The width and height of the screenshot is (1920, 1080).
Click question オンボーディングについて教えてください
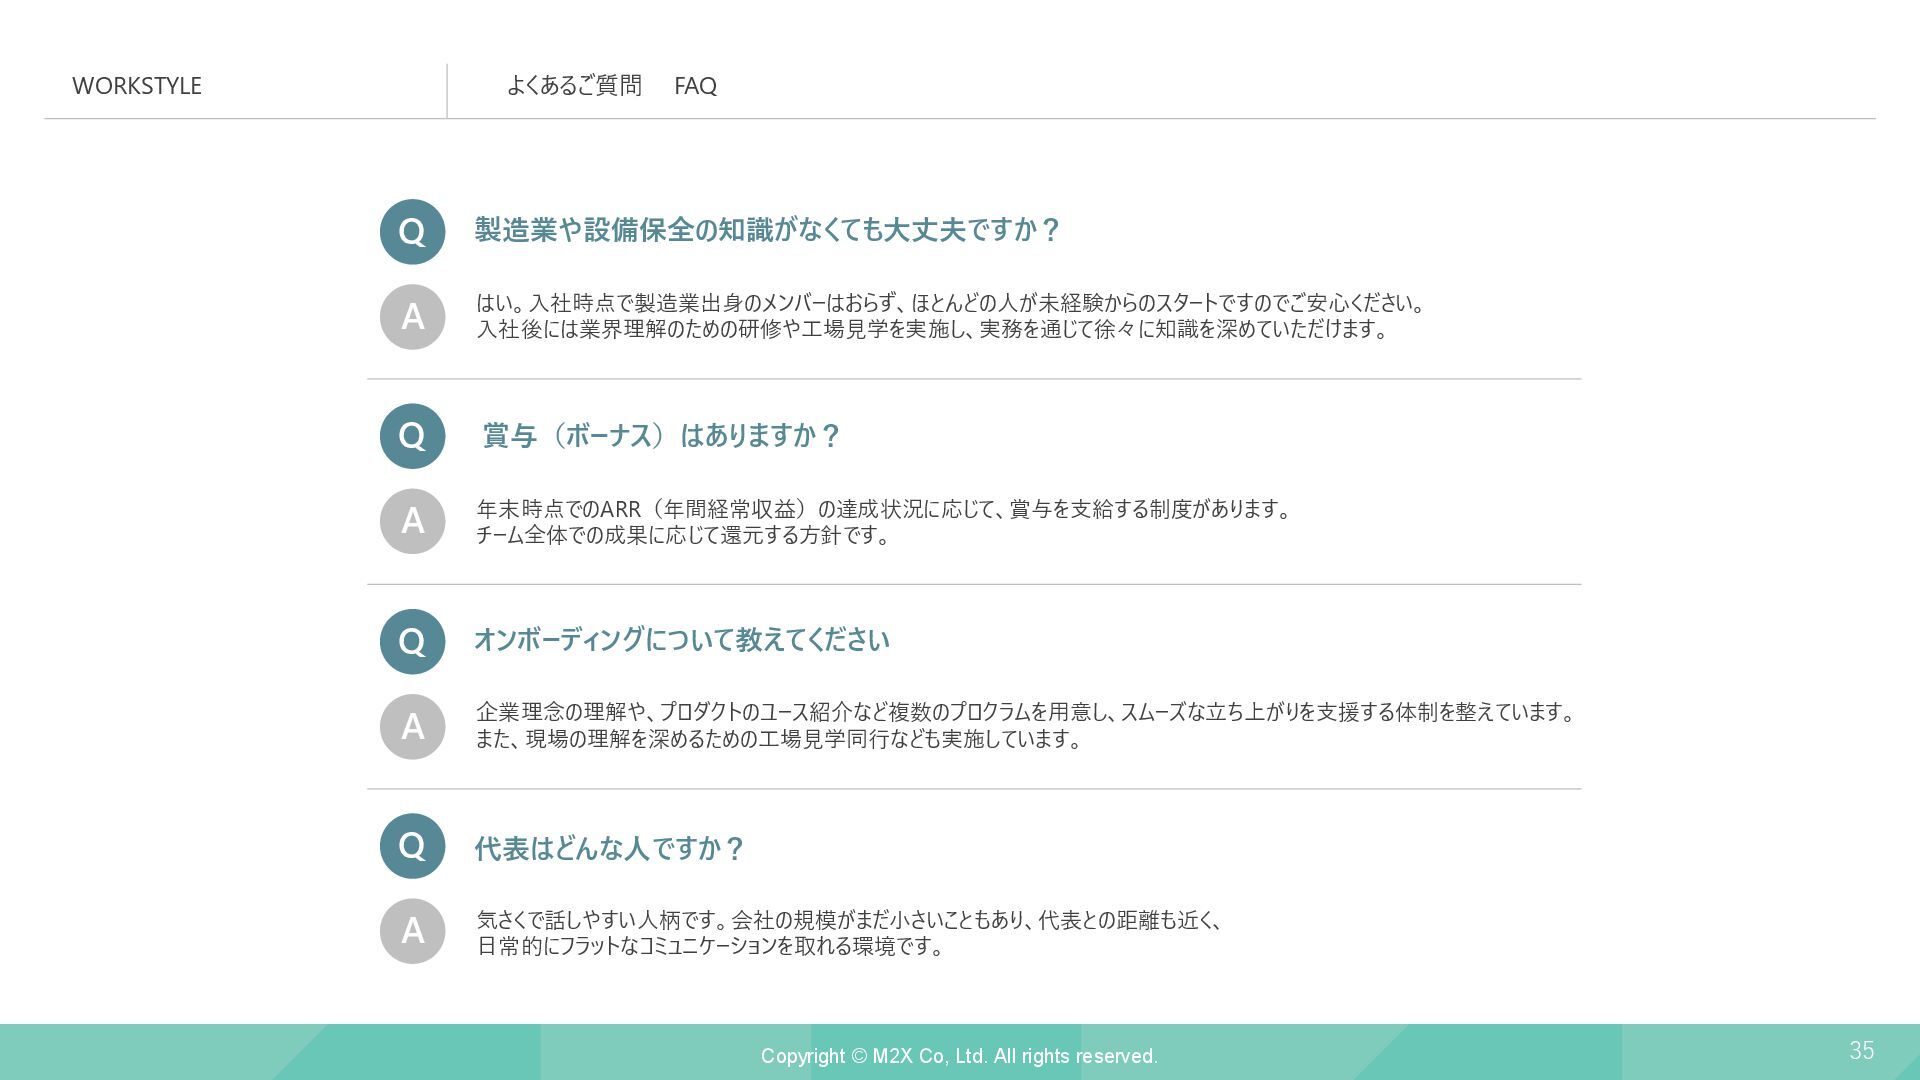(x=681, y=640)
